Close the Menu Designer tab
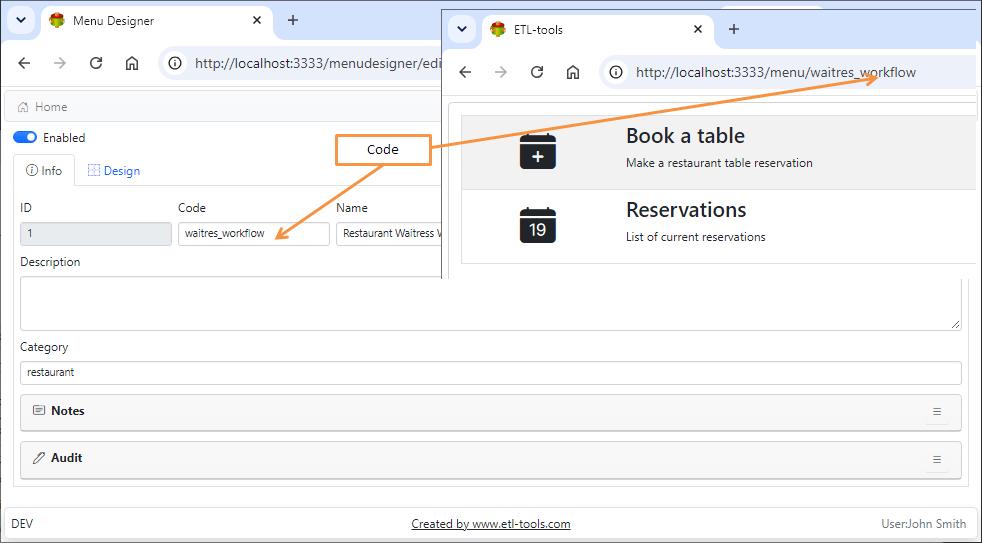 [x=257, y=21]
